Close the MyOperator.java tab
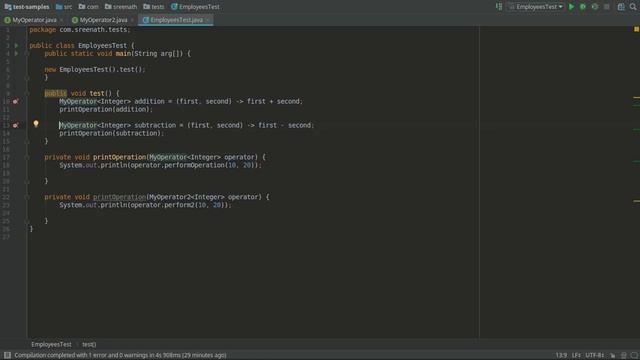This screenshot has width=640, height=360. tap(62, 20)
